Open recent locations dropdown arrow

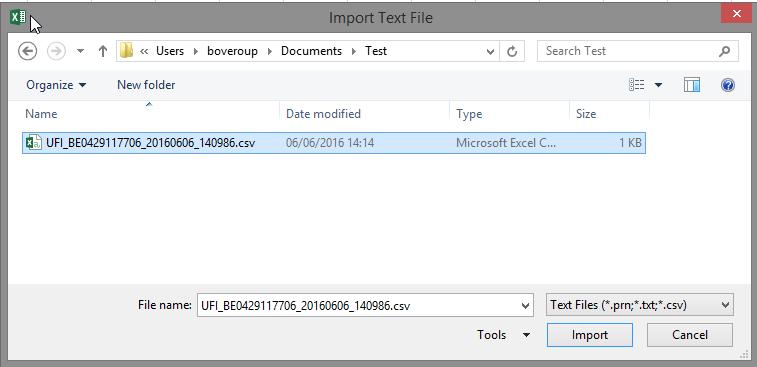tap(81, 51)
